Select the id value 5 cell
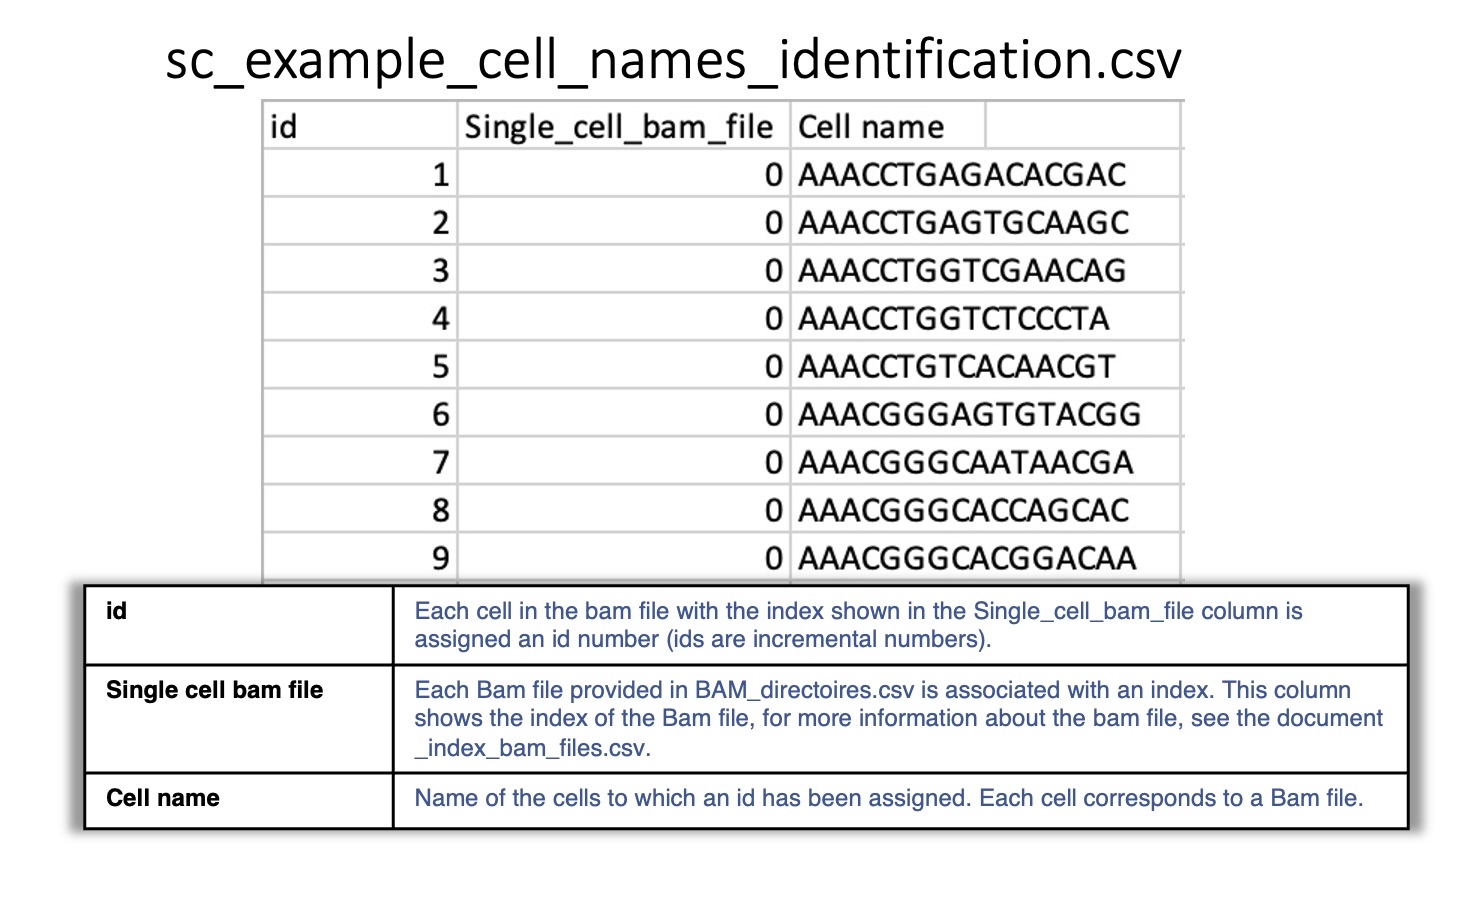 tap(360, 366)
